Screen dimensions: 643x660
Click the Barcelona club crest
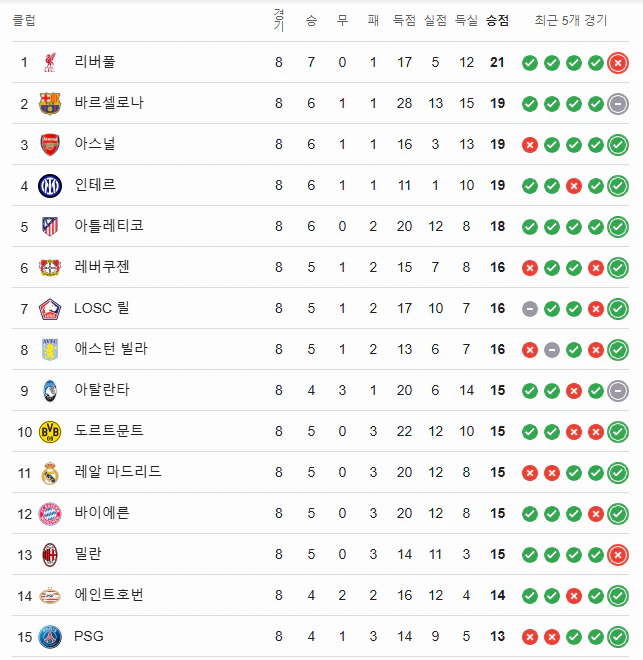[x=50, y=104]
